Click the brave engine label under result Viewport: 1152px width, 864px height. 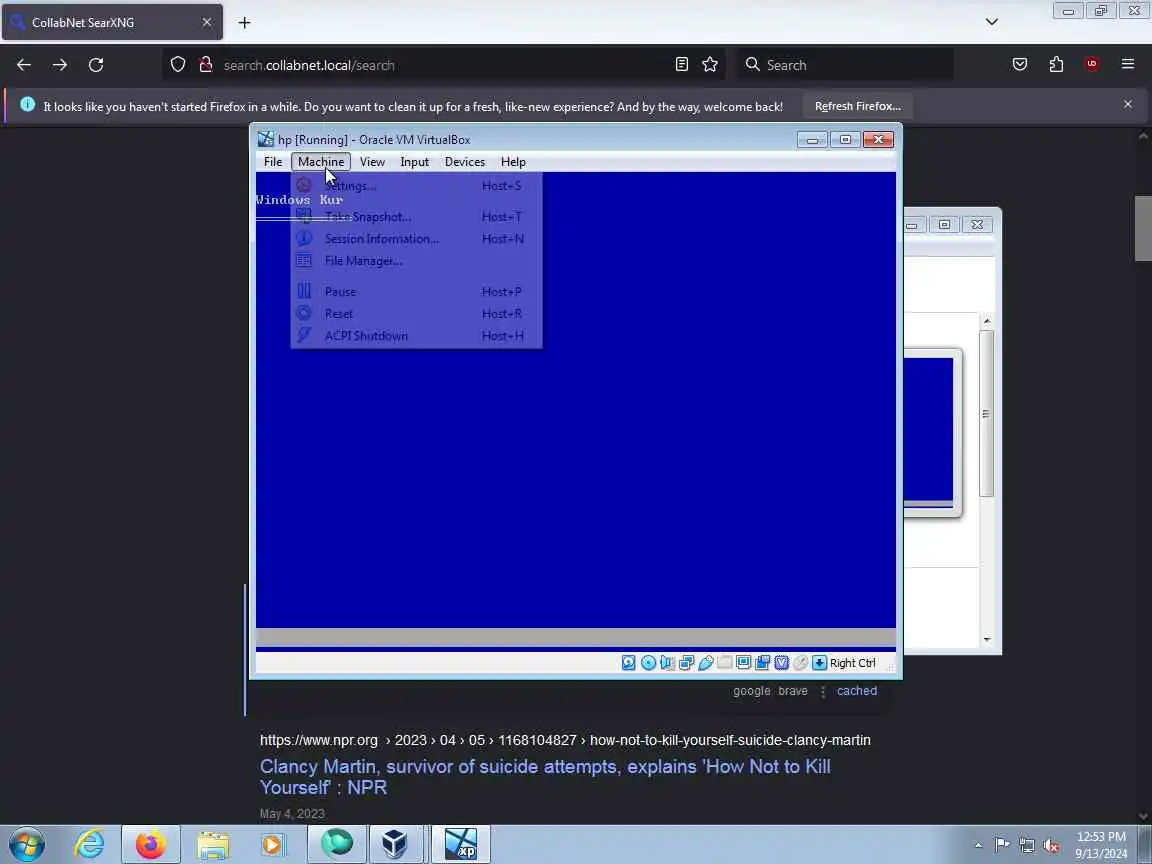tap(793, 691)
